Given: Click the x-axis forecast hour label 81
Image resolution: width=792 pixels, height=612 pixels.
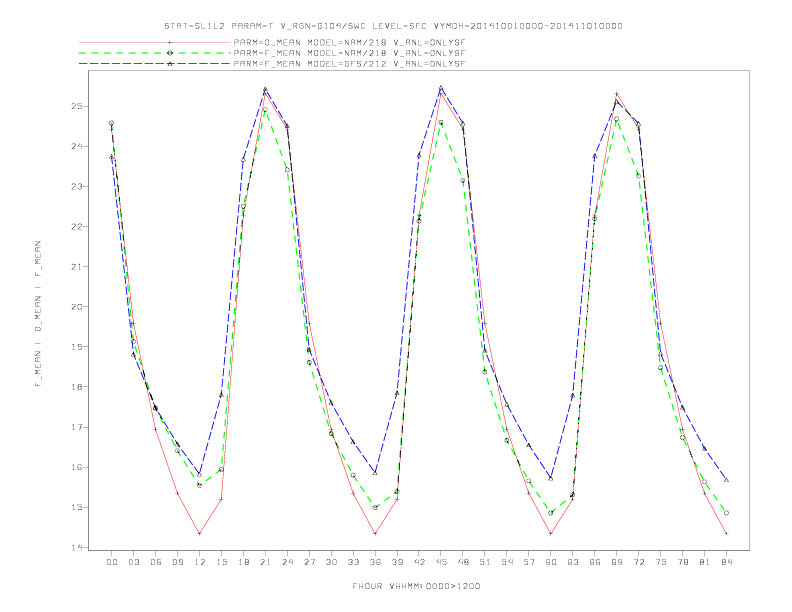Looking at the screenshot, I should click(705, 562).
